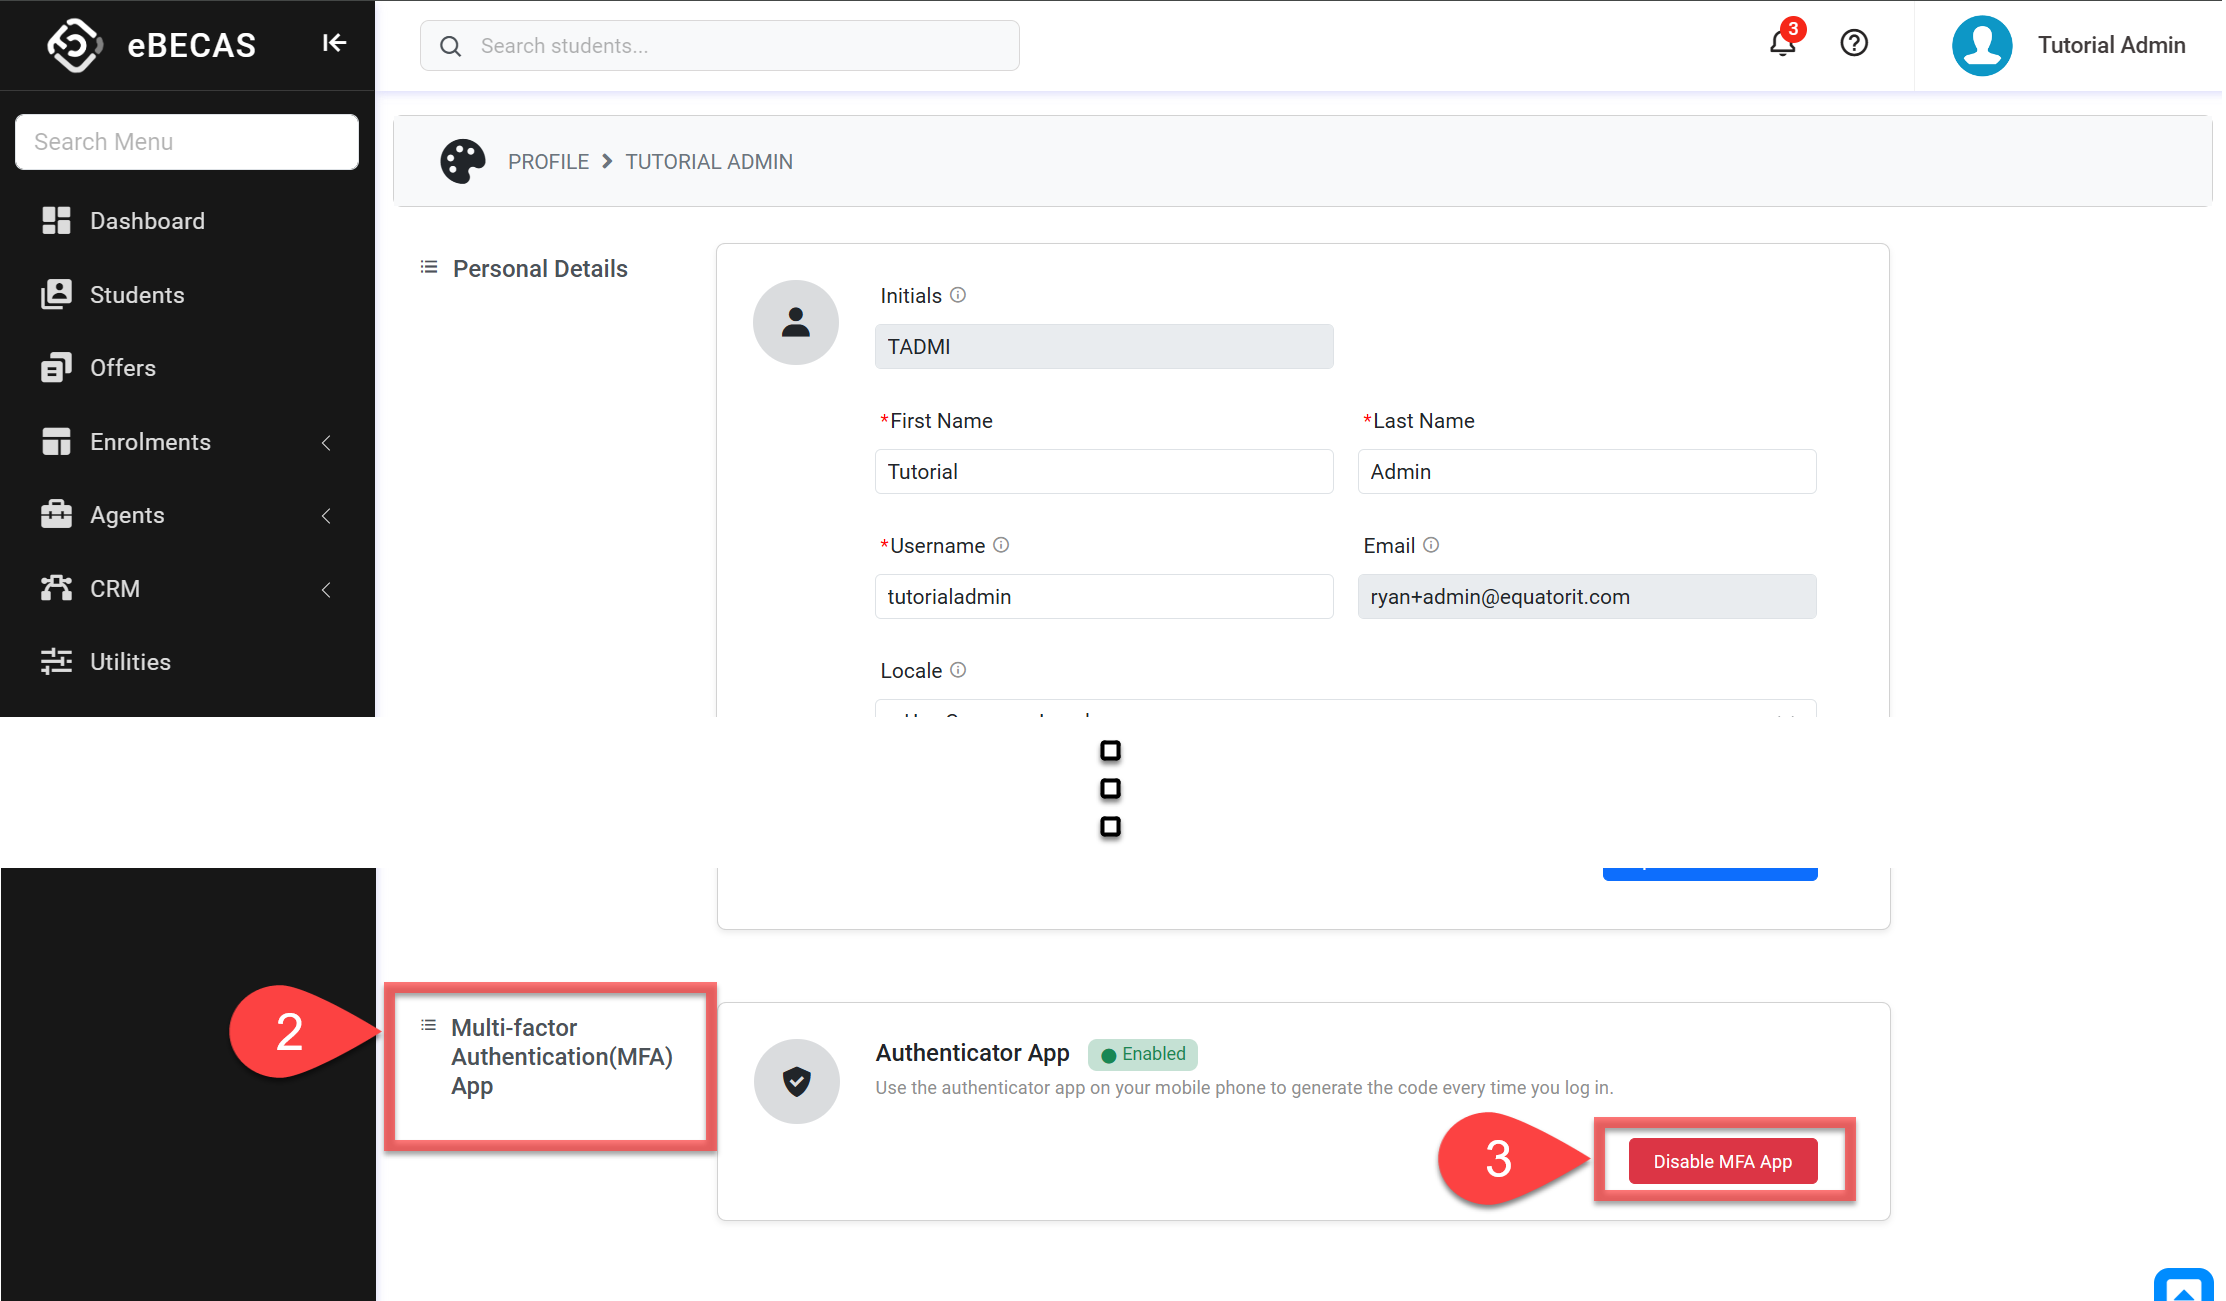Click the Email info icon

coord(1431,545)
